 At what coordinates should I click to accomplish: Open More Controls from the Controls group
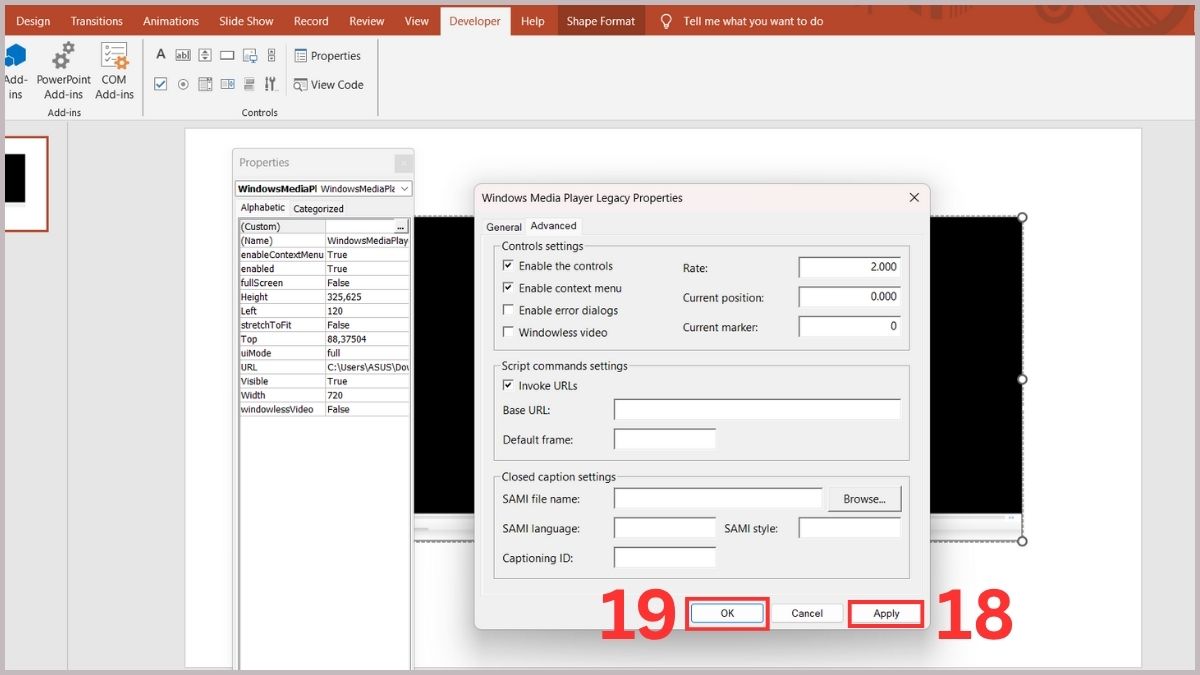tap(271, 84)
